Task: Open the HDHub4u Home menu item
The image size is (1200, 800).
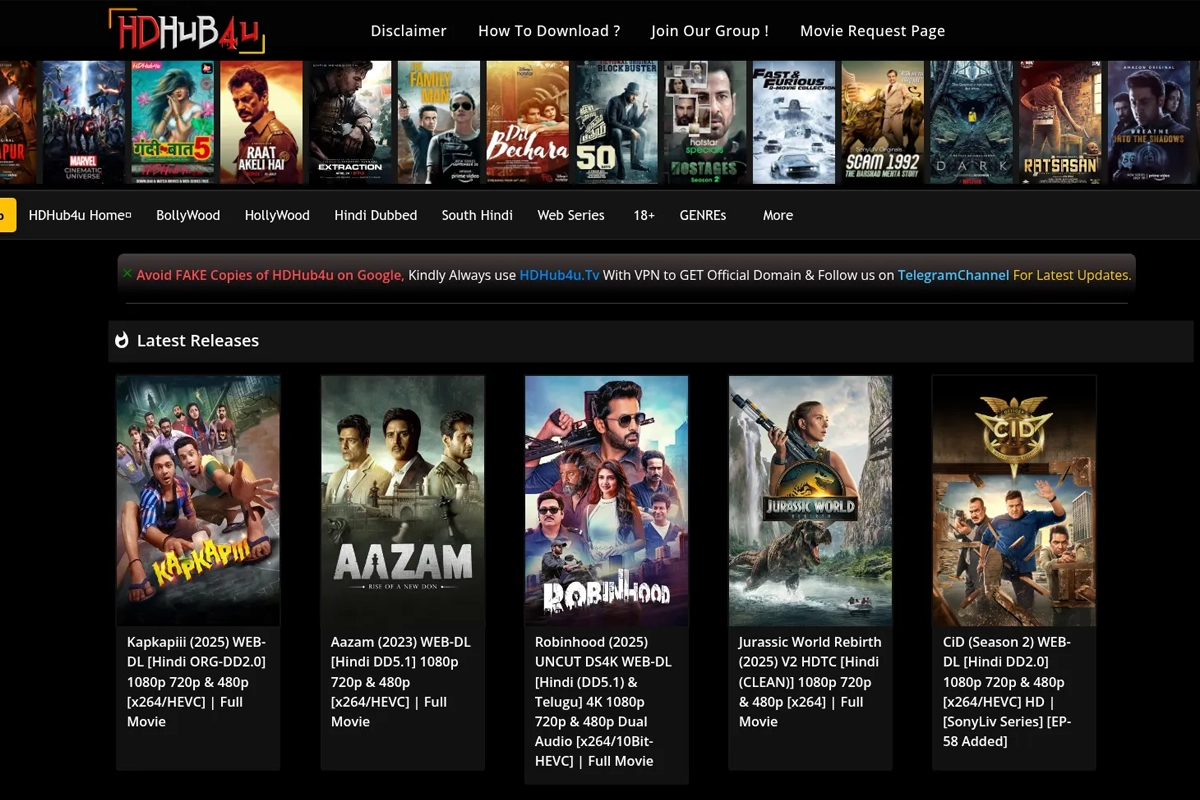Action: tap(79, 215)
